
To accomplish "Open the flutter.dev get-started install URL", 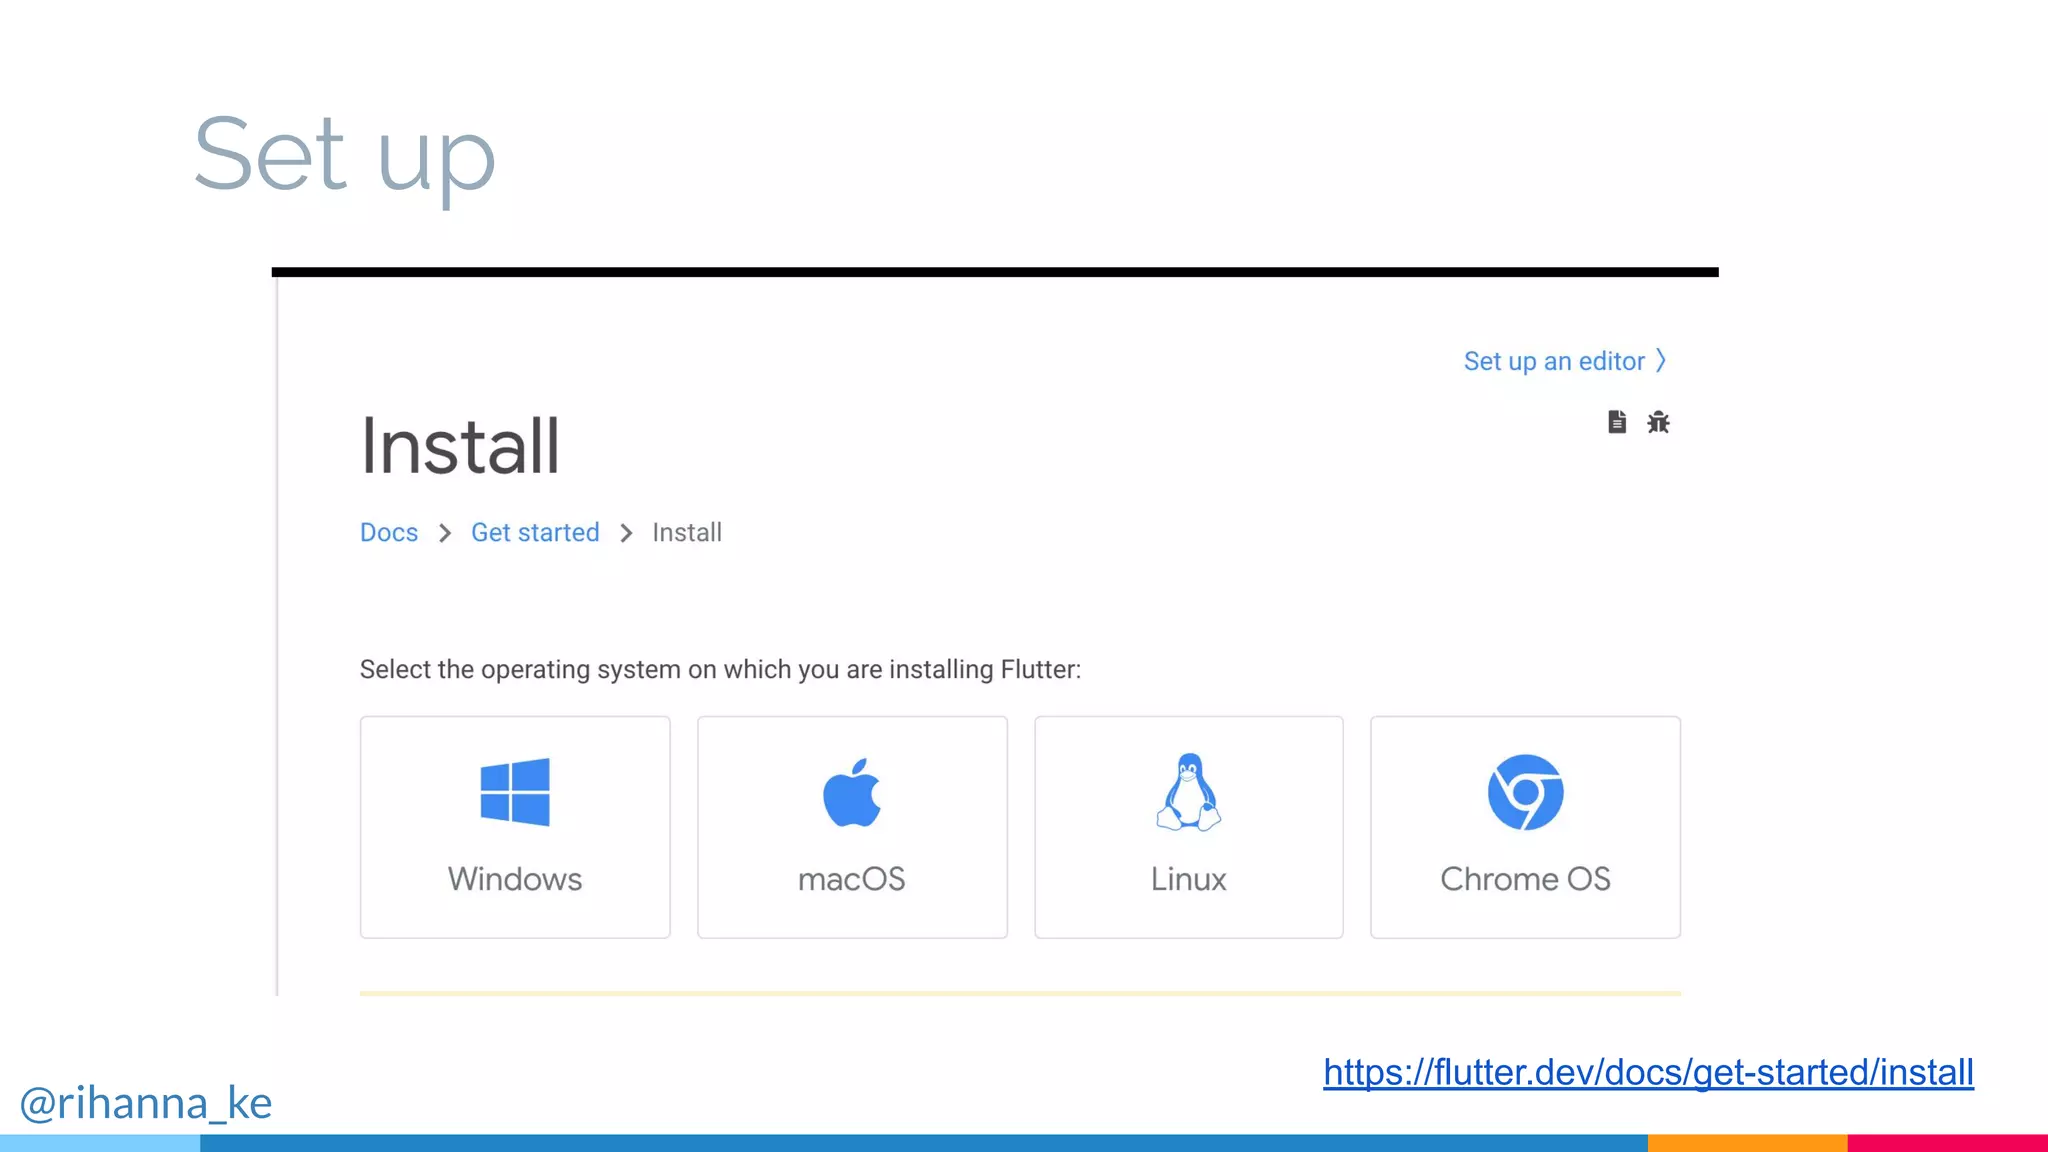I will coord(1648,1072).
